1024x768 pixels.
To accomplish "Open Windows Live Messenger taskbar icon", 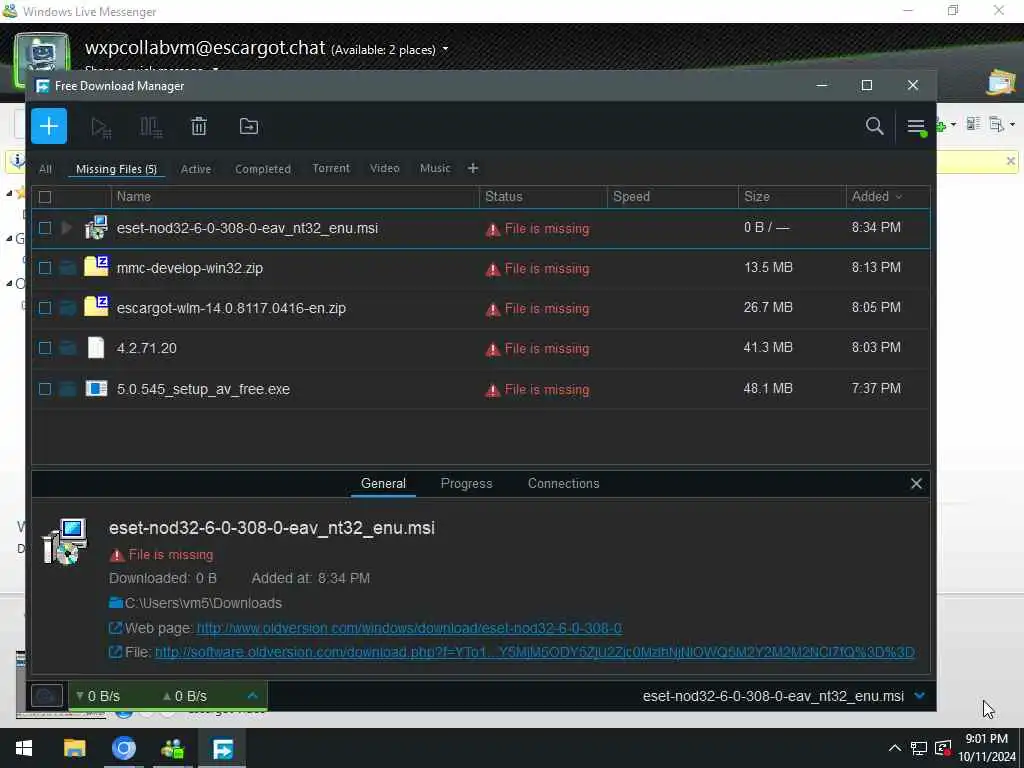I will point(172,748).
